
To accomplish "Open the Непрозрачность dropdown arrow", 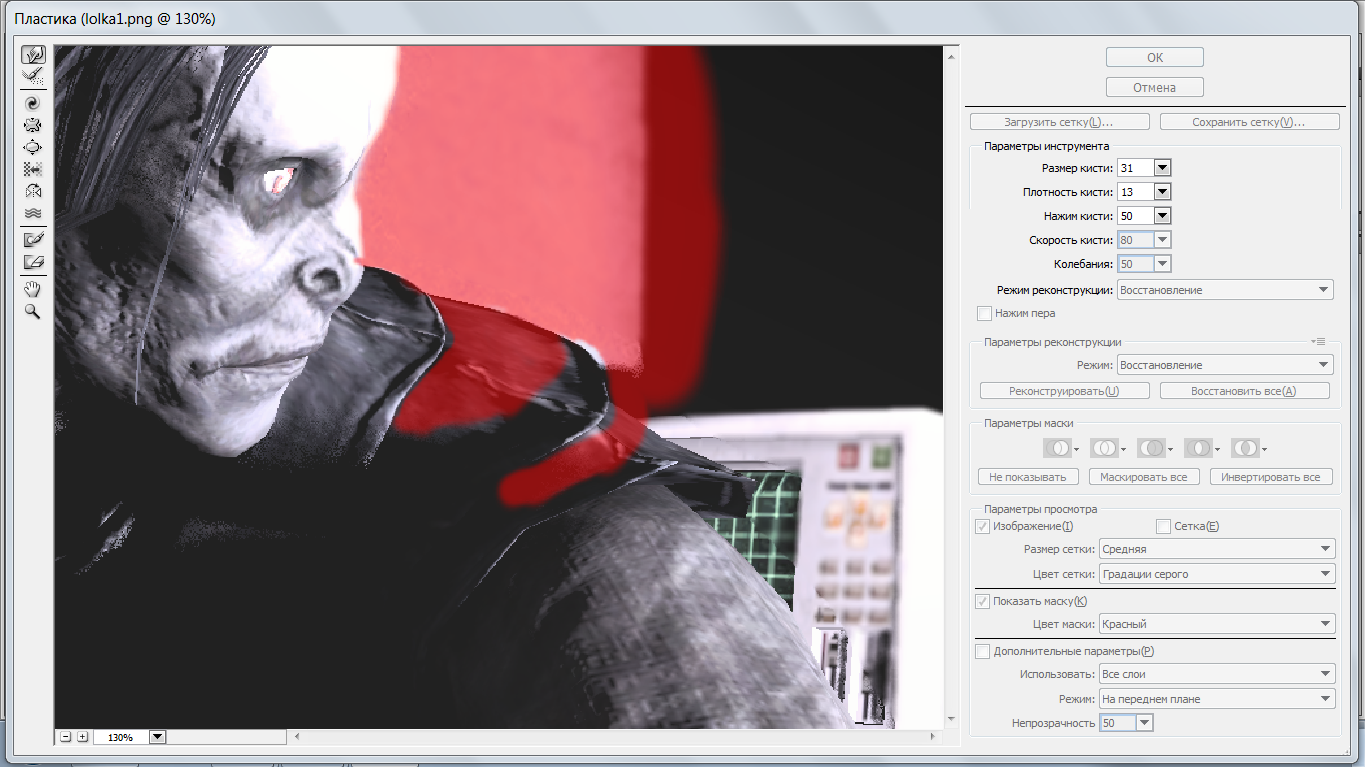I will 1145,722.
